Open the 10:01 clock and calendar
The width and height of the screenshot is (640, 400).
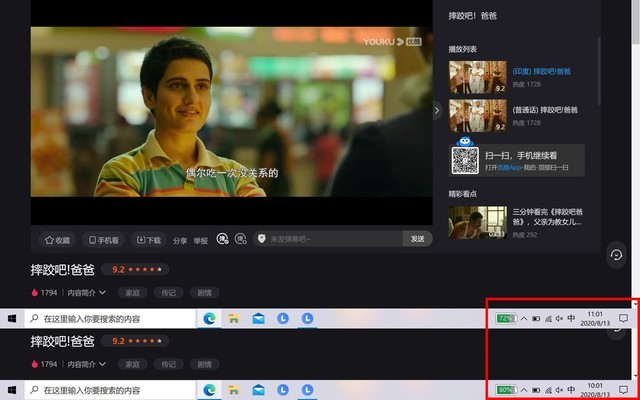click(595, 390)
